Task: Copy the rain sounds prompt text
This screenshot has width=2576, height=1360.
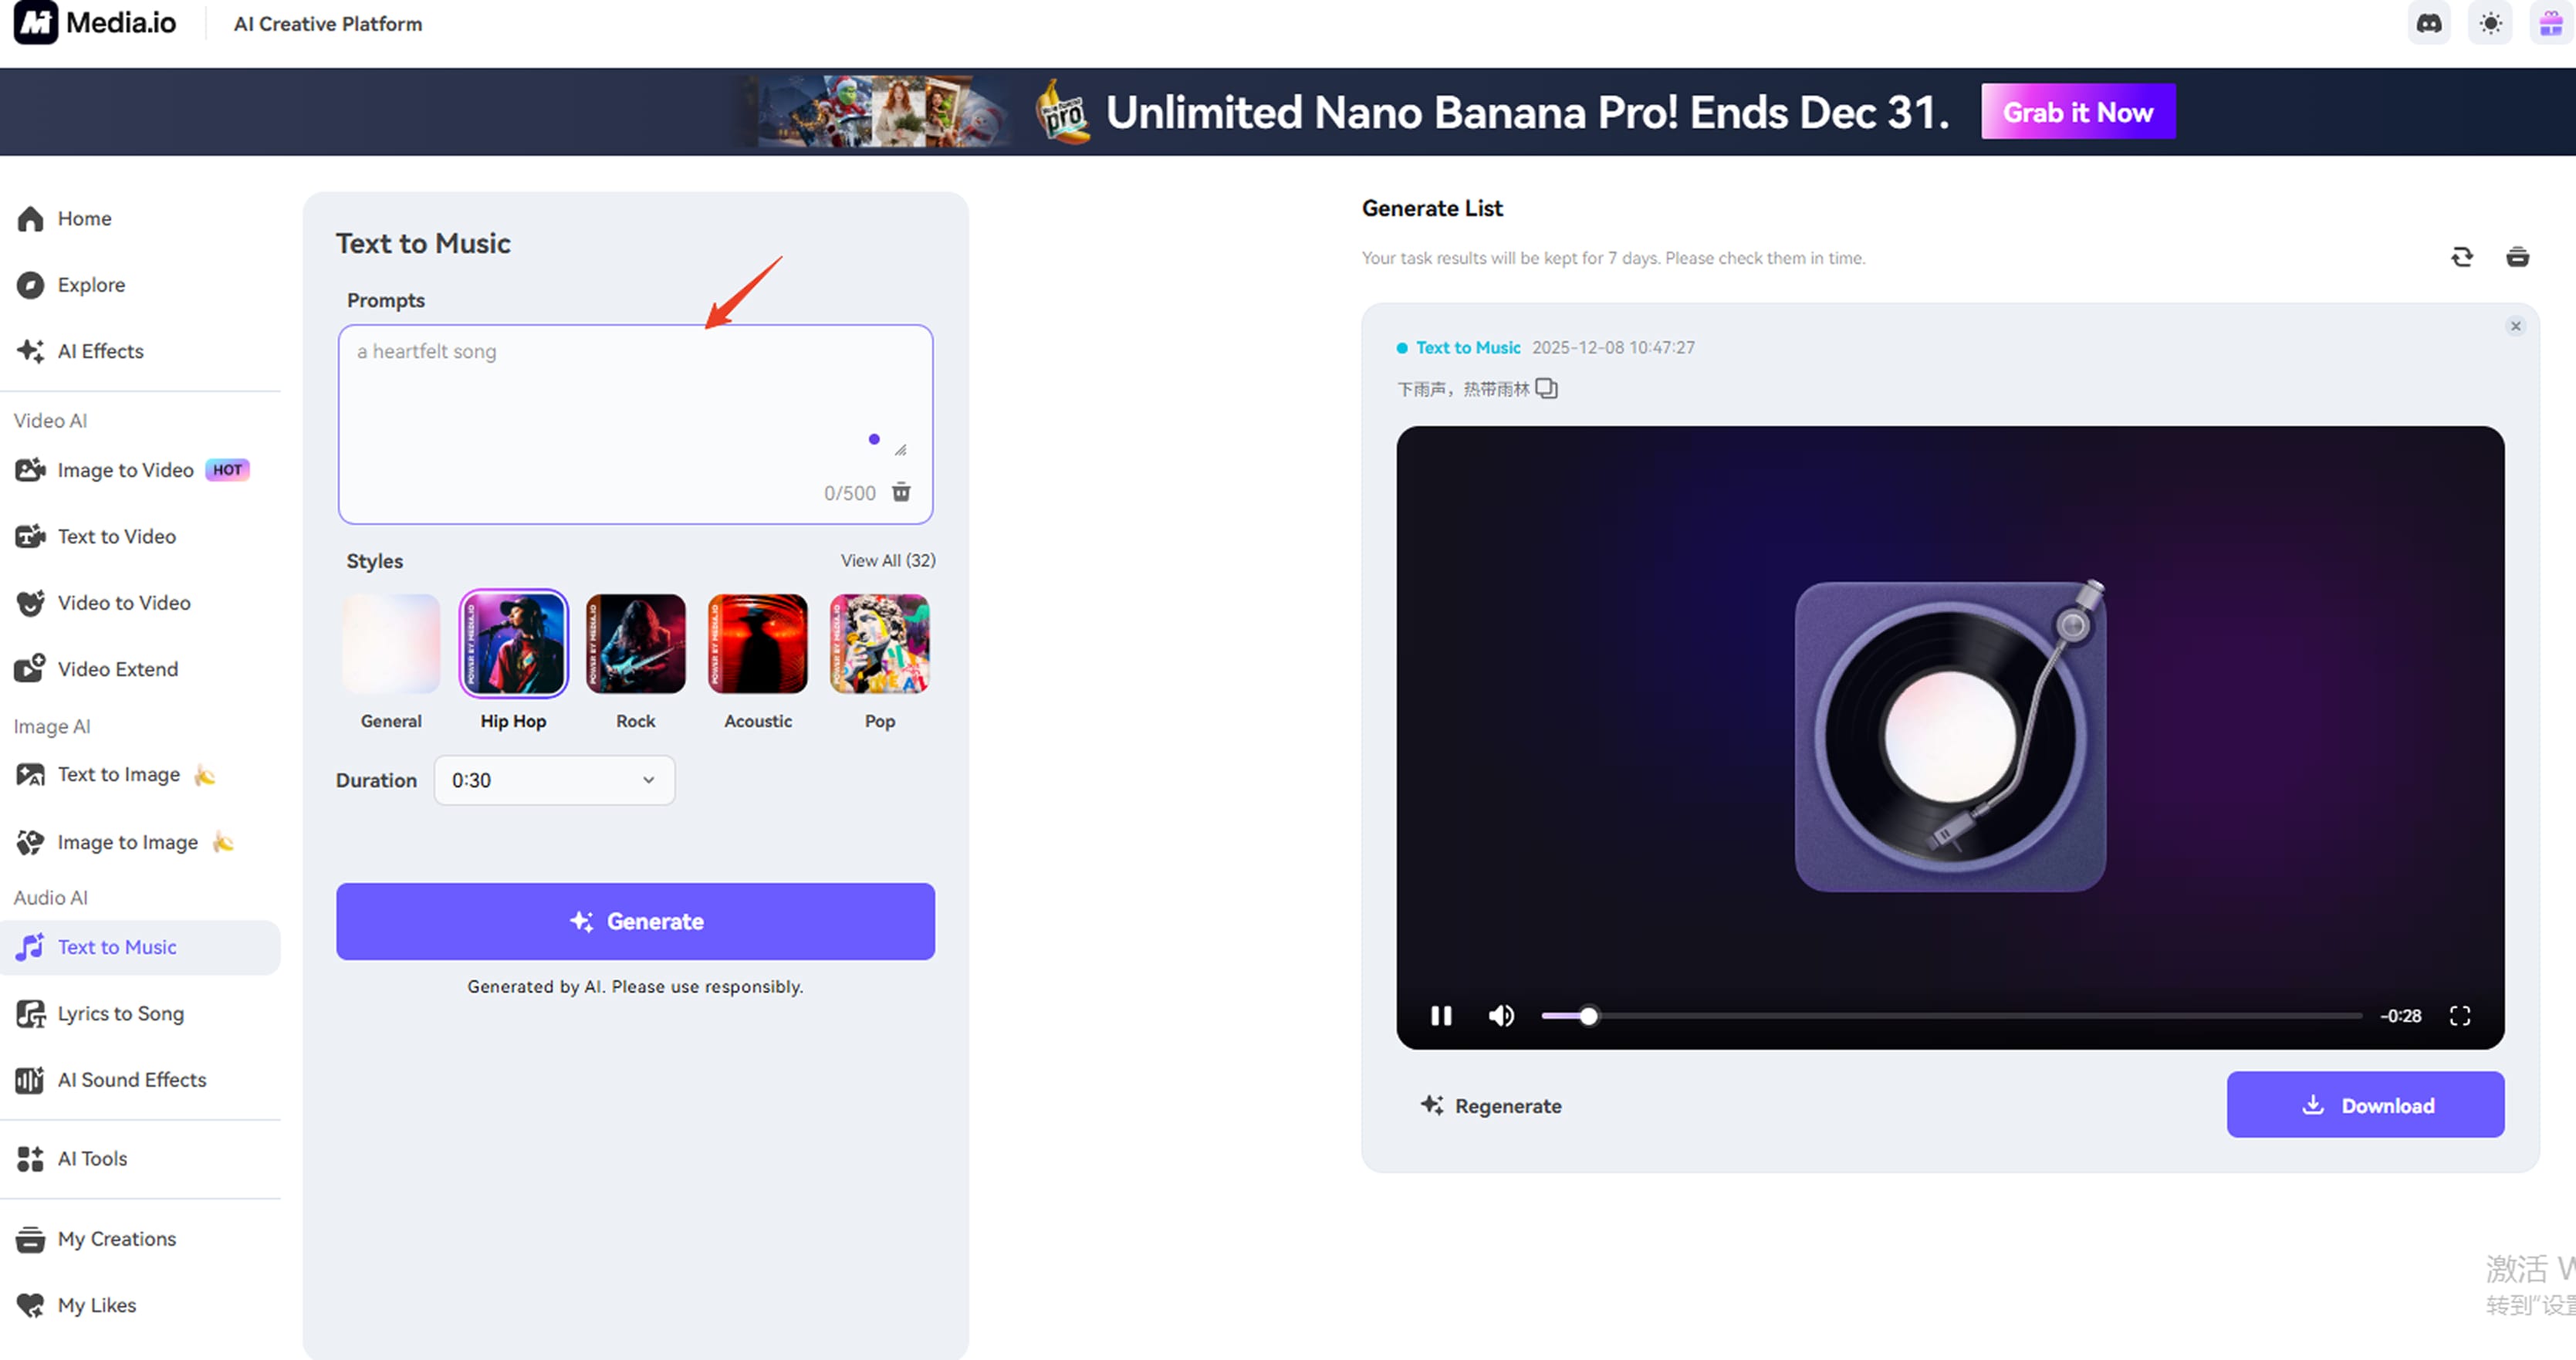Action: point(1547,388)
